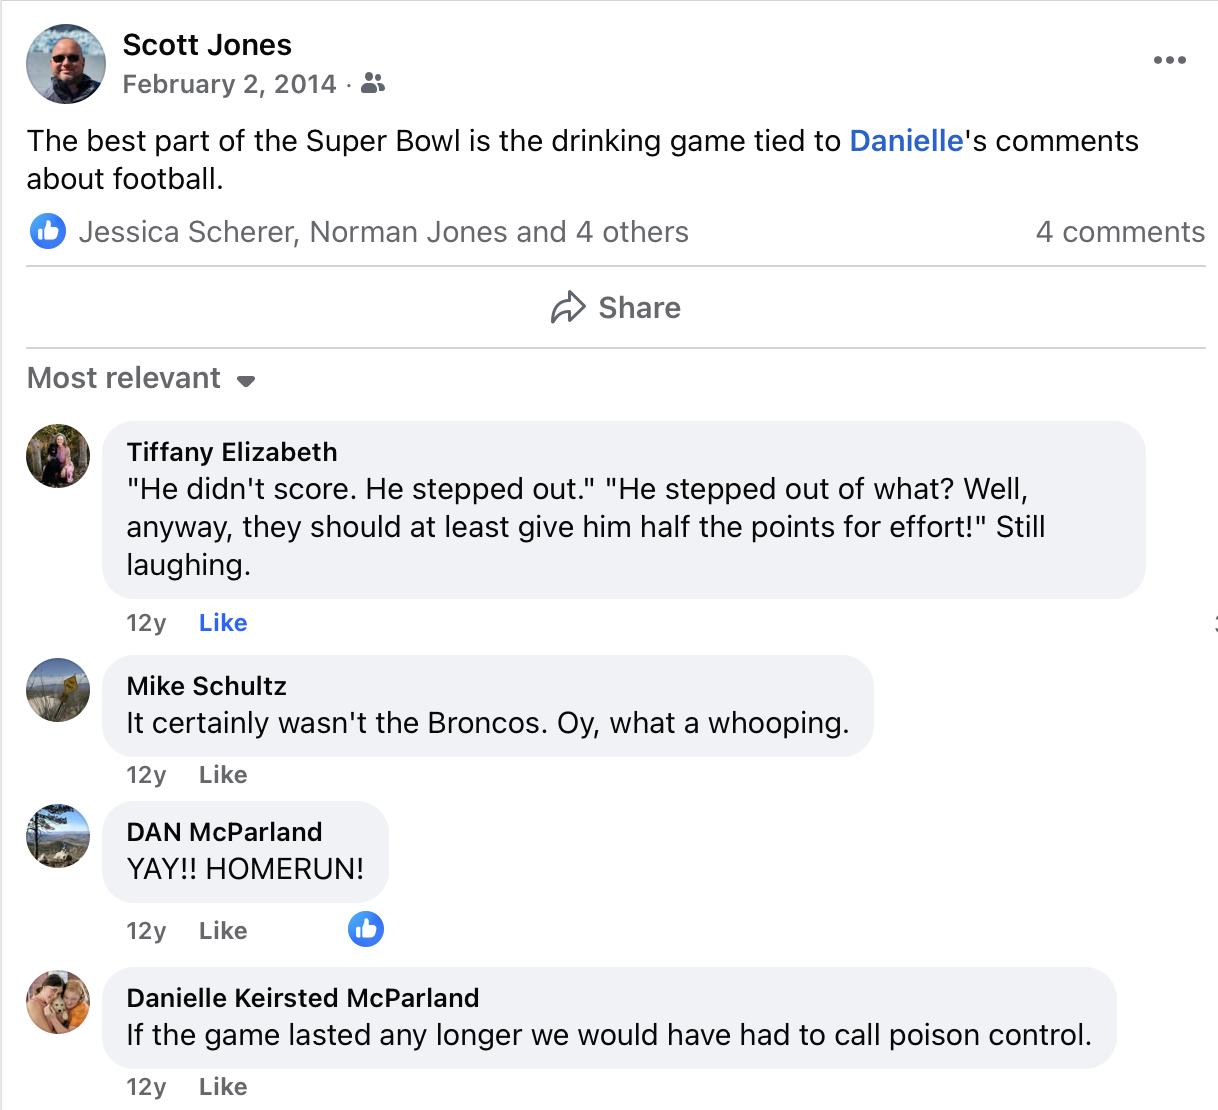The image size is (1218, 1110).
Task: Click the tagged Danielle link in post
Action: (906, 141)
